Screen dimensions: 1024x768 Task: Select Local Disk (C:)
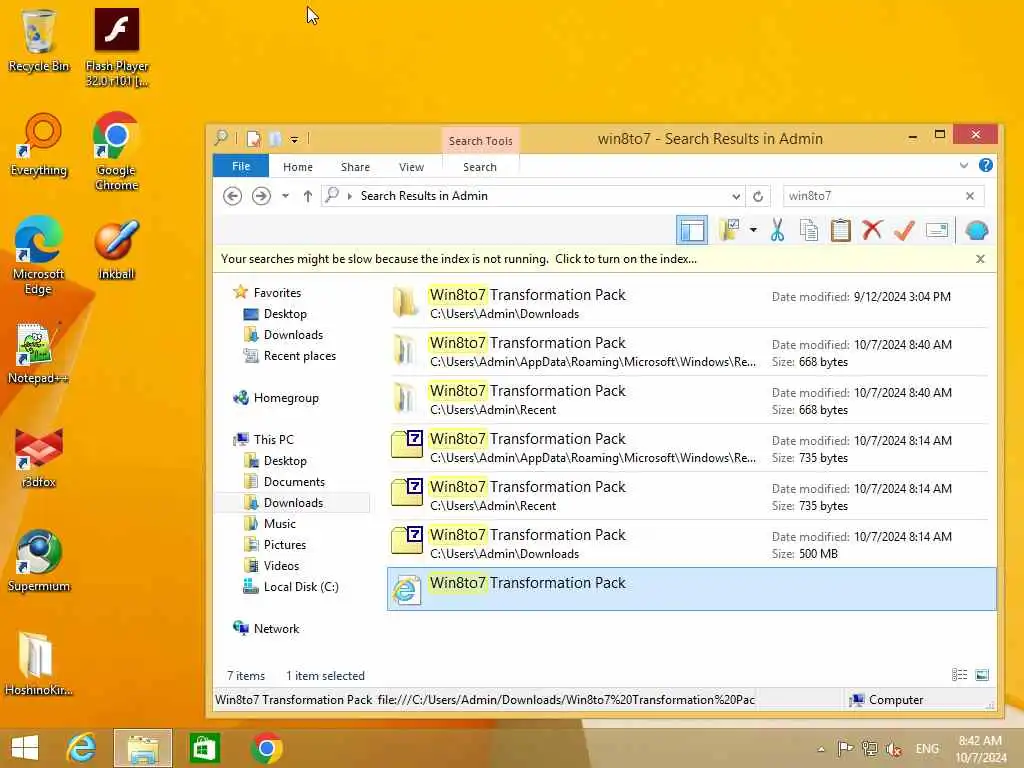click(x=291, y=586)
